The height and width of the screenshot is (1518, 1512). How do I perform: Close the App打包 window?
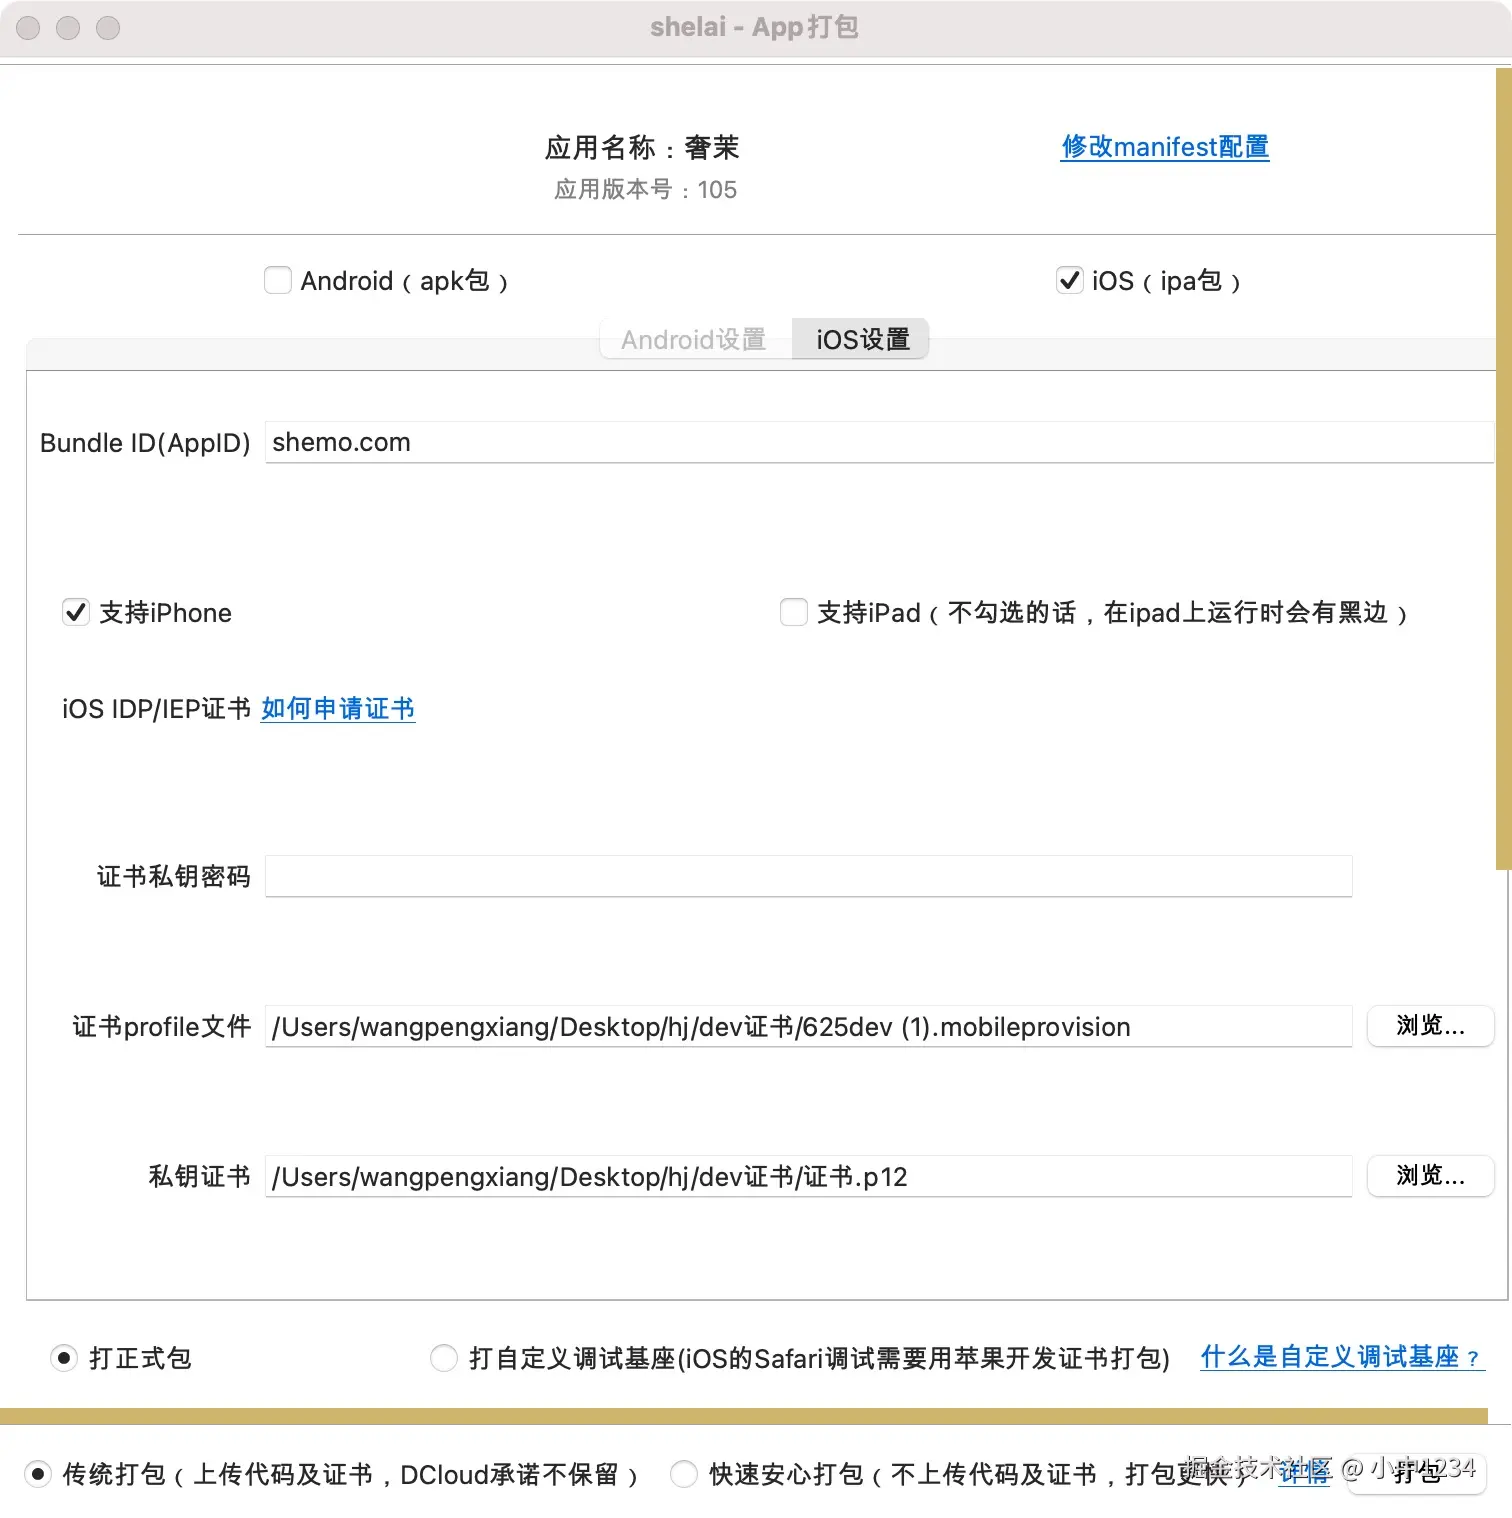click(28, 28)
